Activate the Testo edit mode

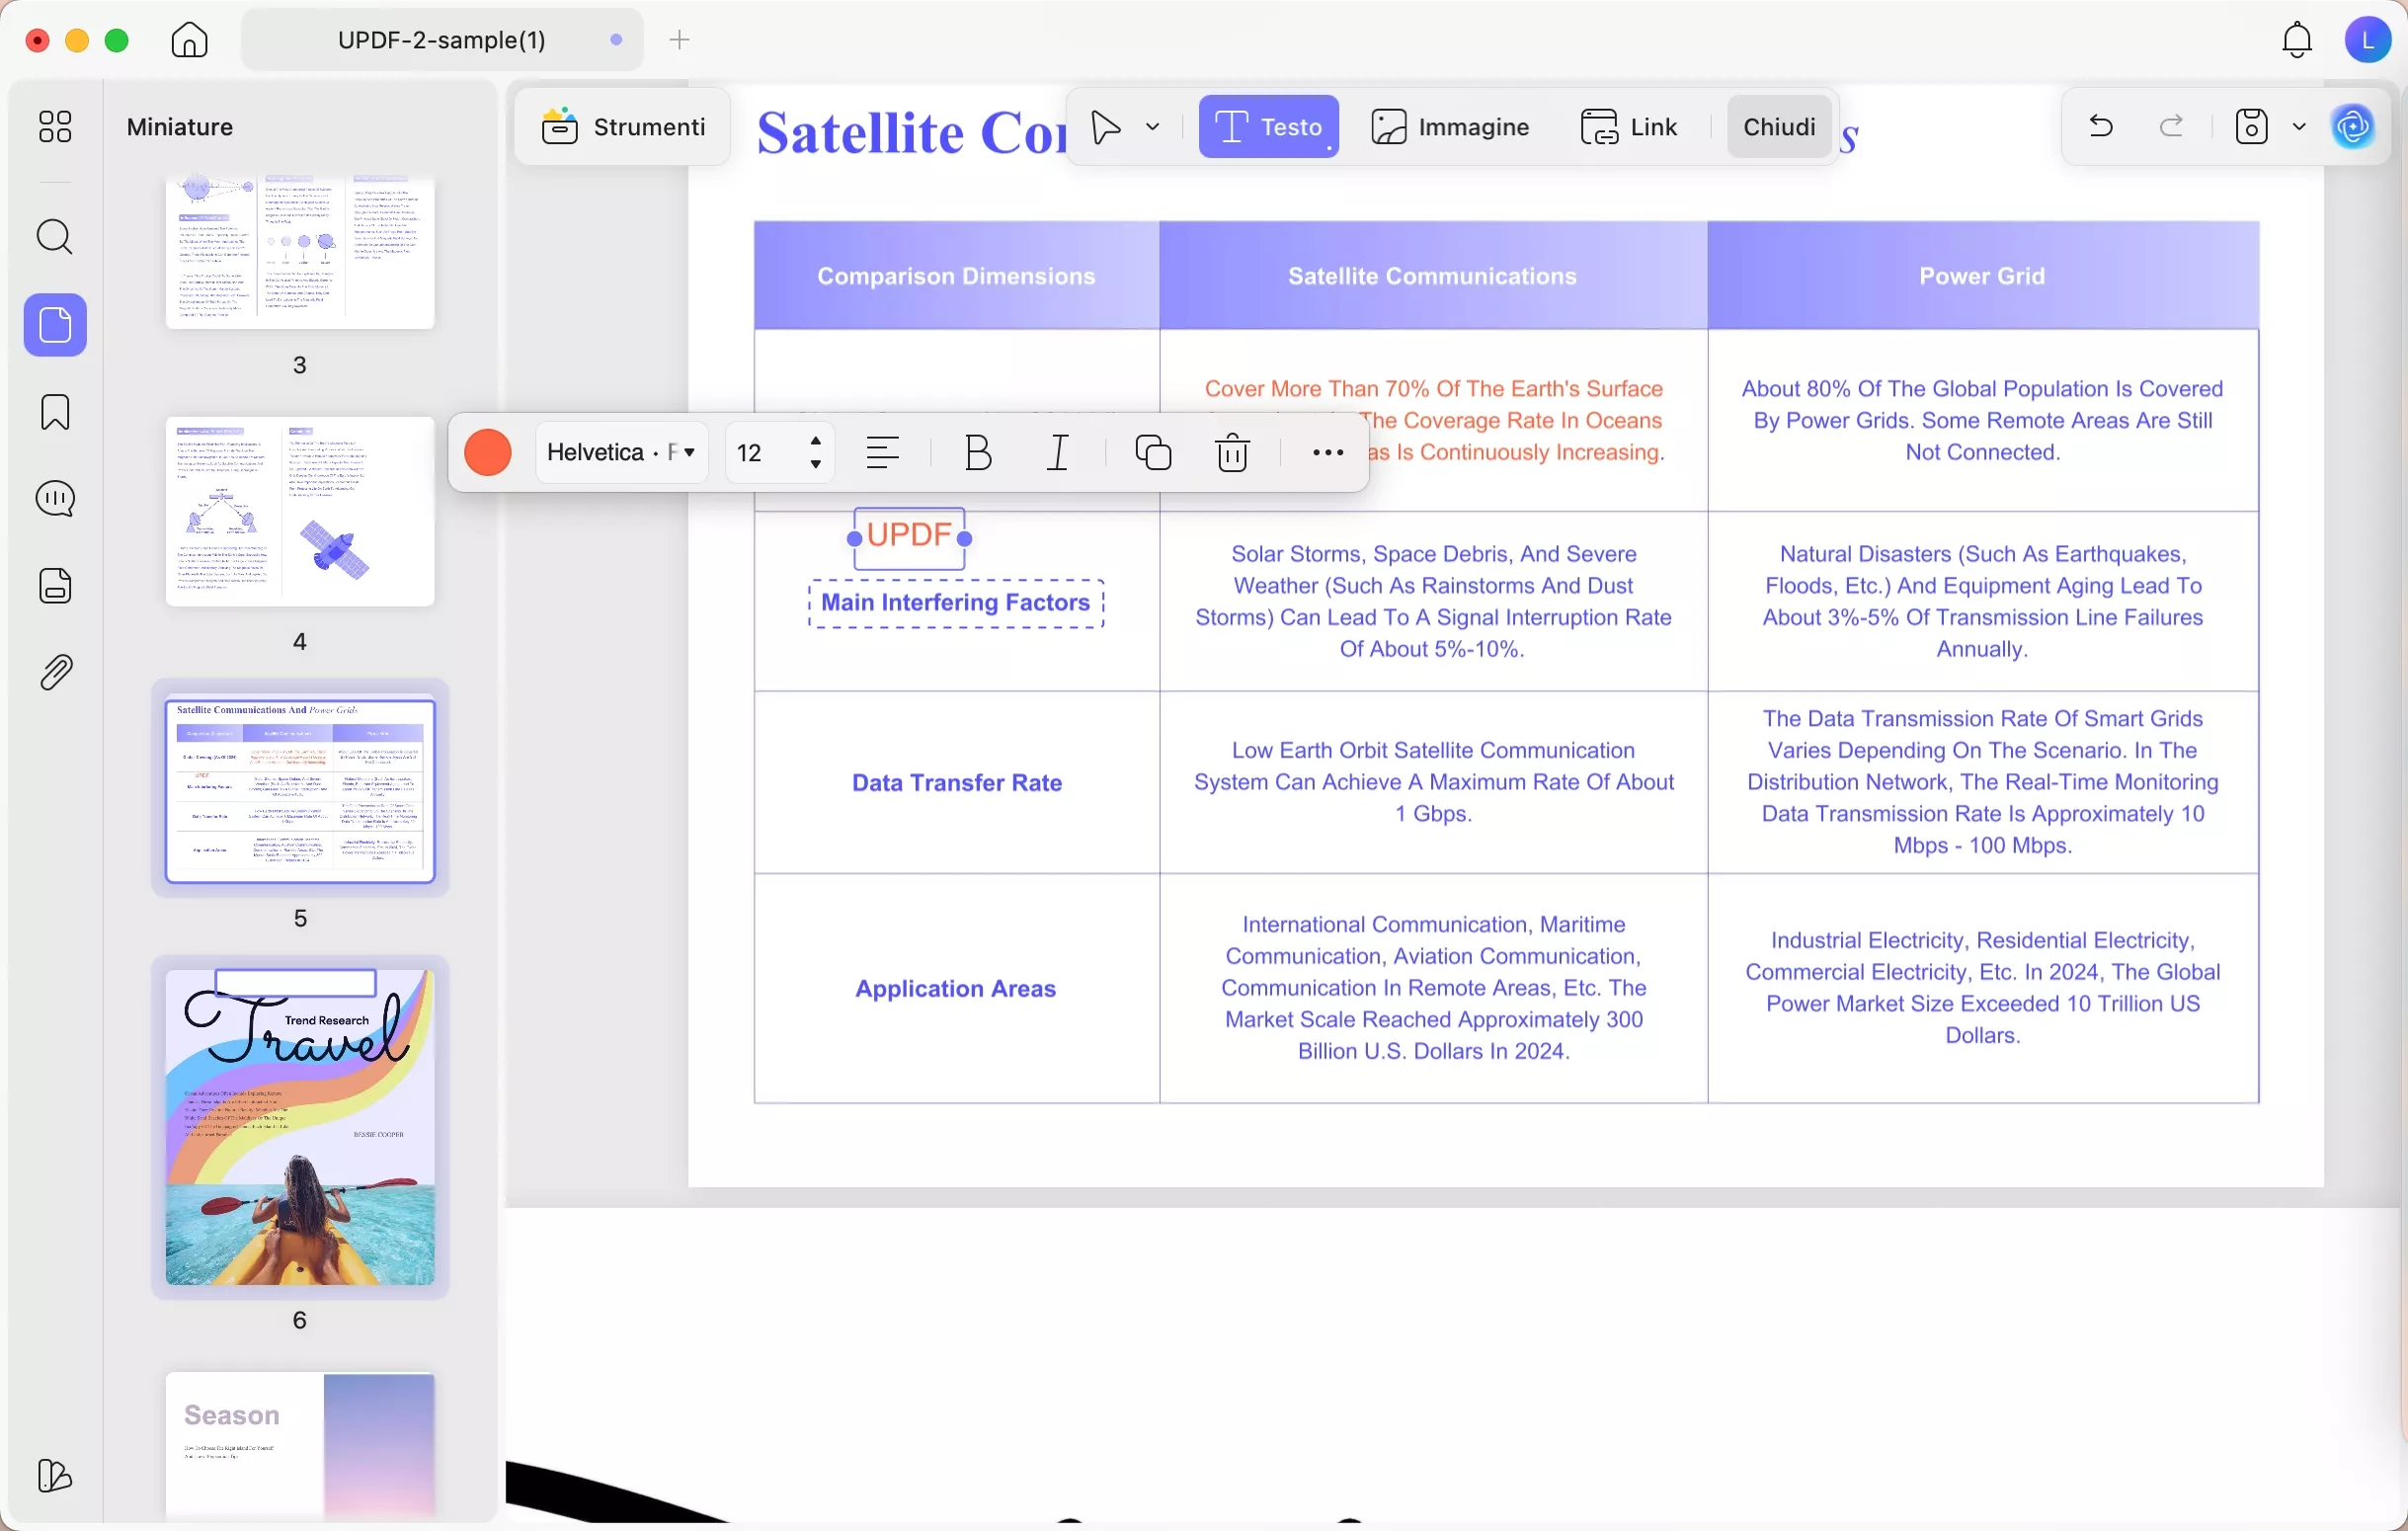1268,127
